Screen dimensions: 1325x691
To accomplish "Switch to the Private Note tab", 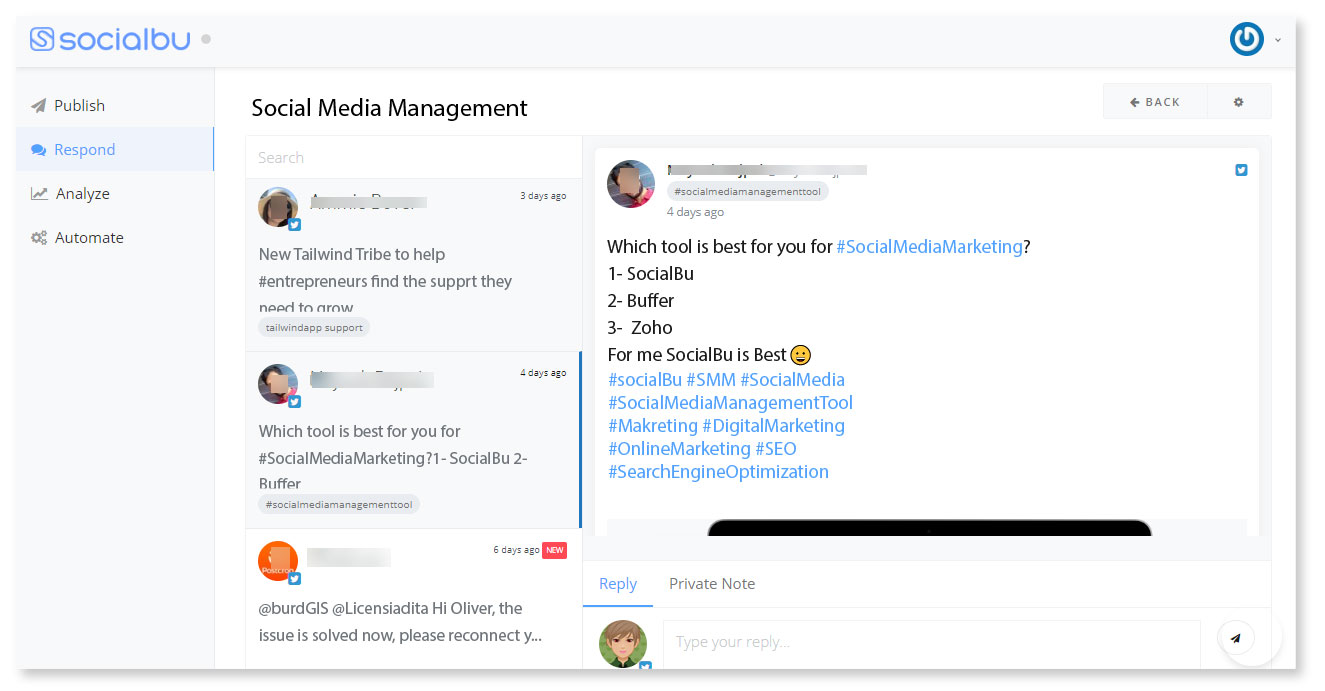I will click(712, 584).
